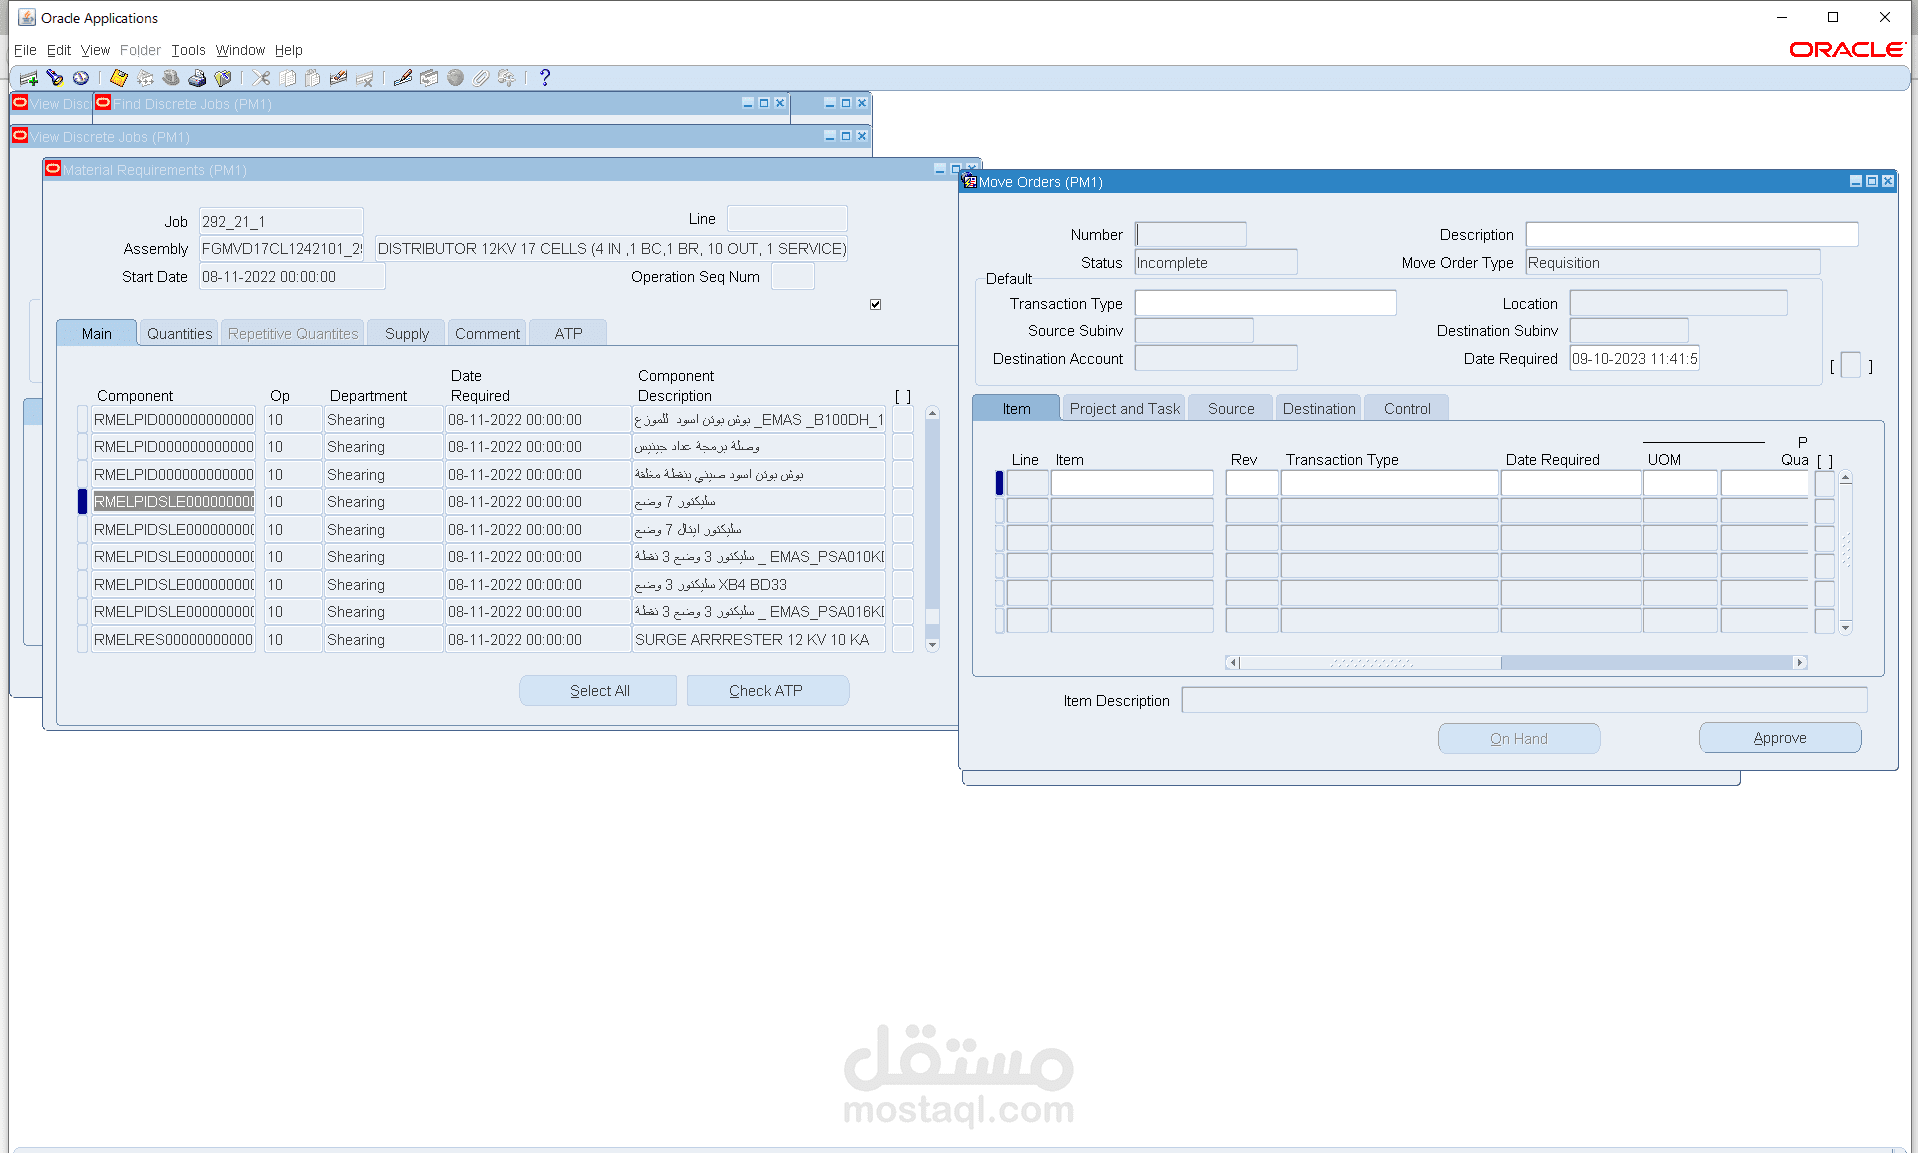
Task: Click the Default Transaction Type field
Action: point(1265,303)
